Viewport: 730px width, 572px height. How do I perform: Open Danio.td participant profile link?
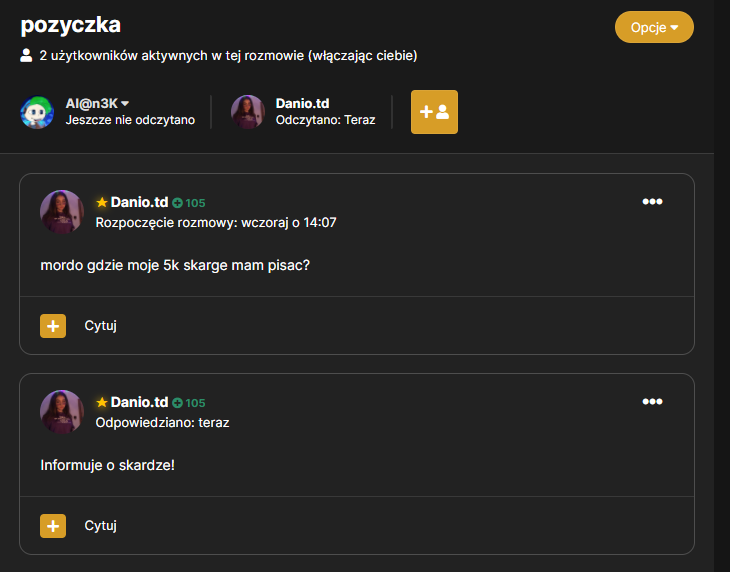(x=302, y=103)
